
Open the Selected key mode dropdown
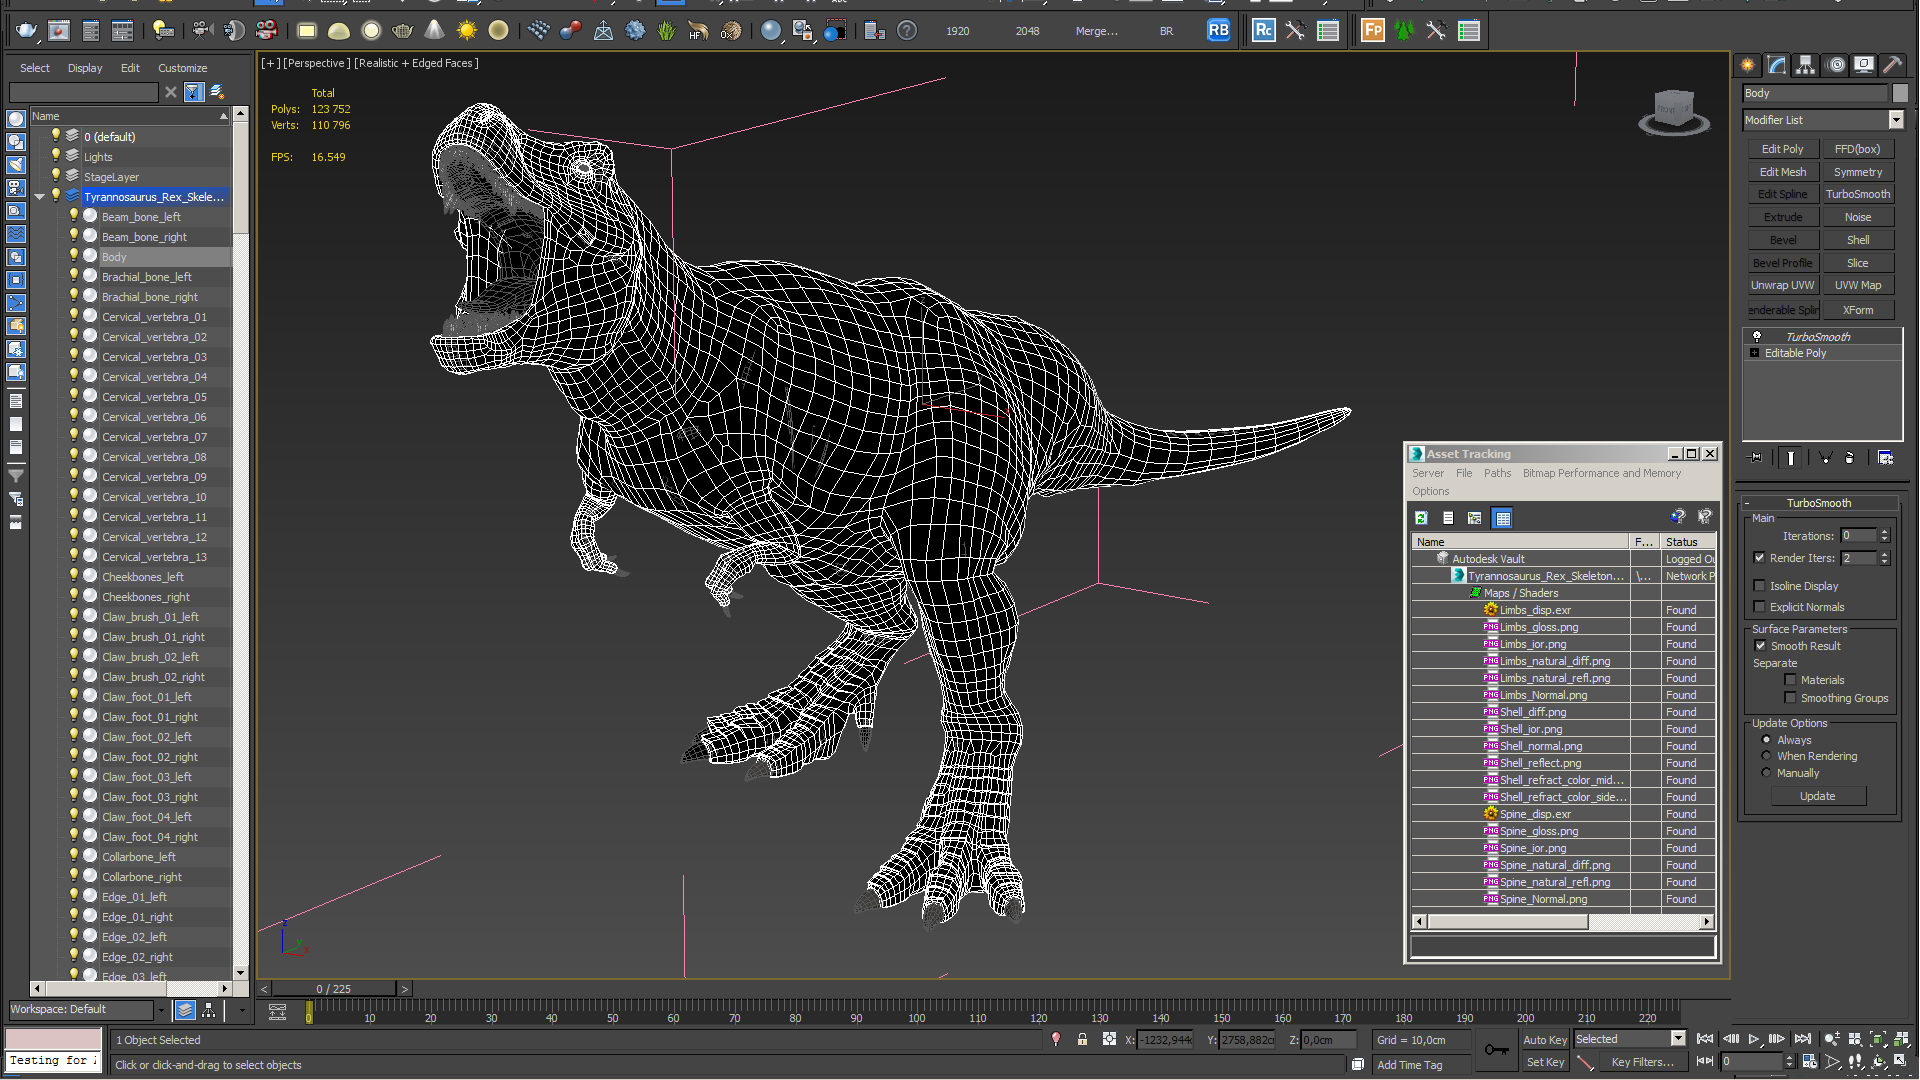tap(1678, 1039)
